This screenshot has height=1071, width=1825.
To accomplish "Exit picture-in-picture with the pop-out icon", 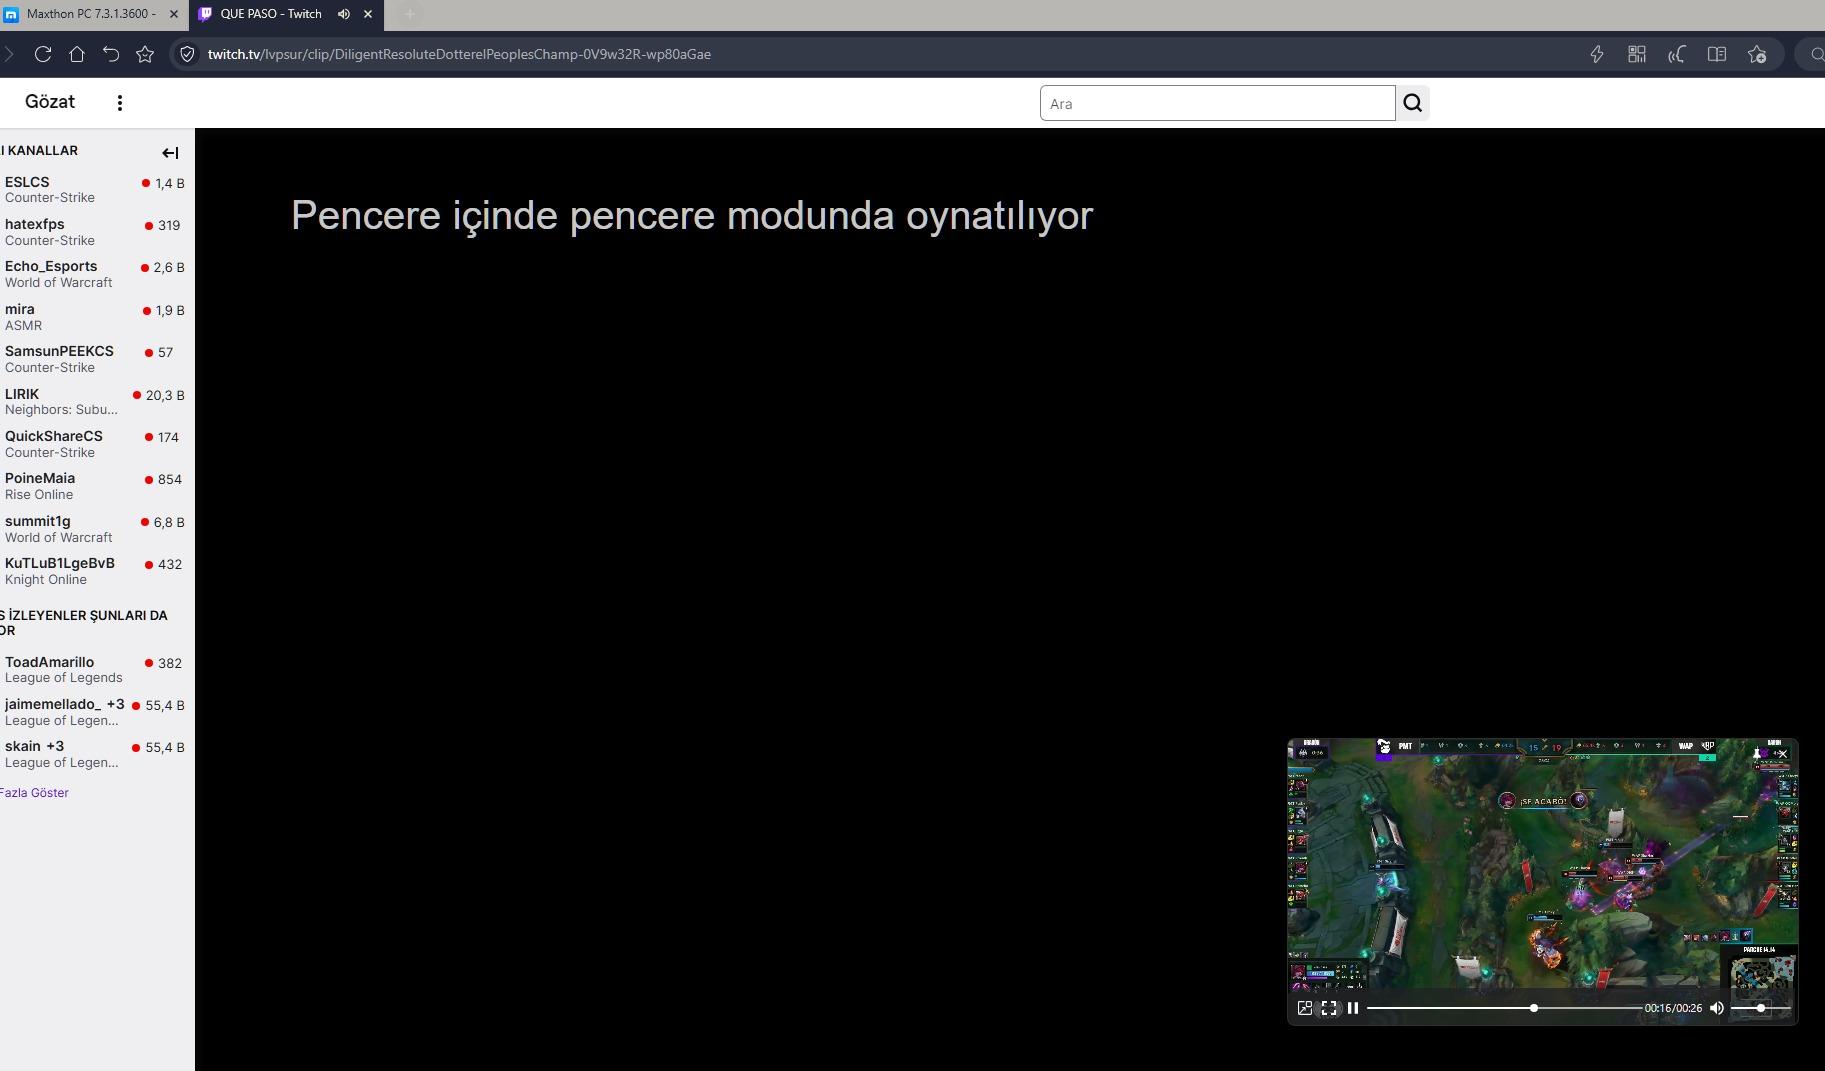I will pos(1305,1008).
